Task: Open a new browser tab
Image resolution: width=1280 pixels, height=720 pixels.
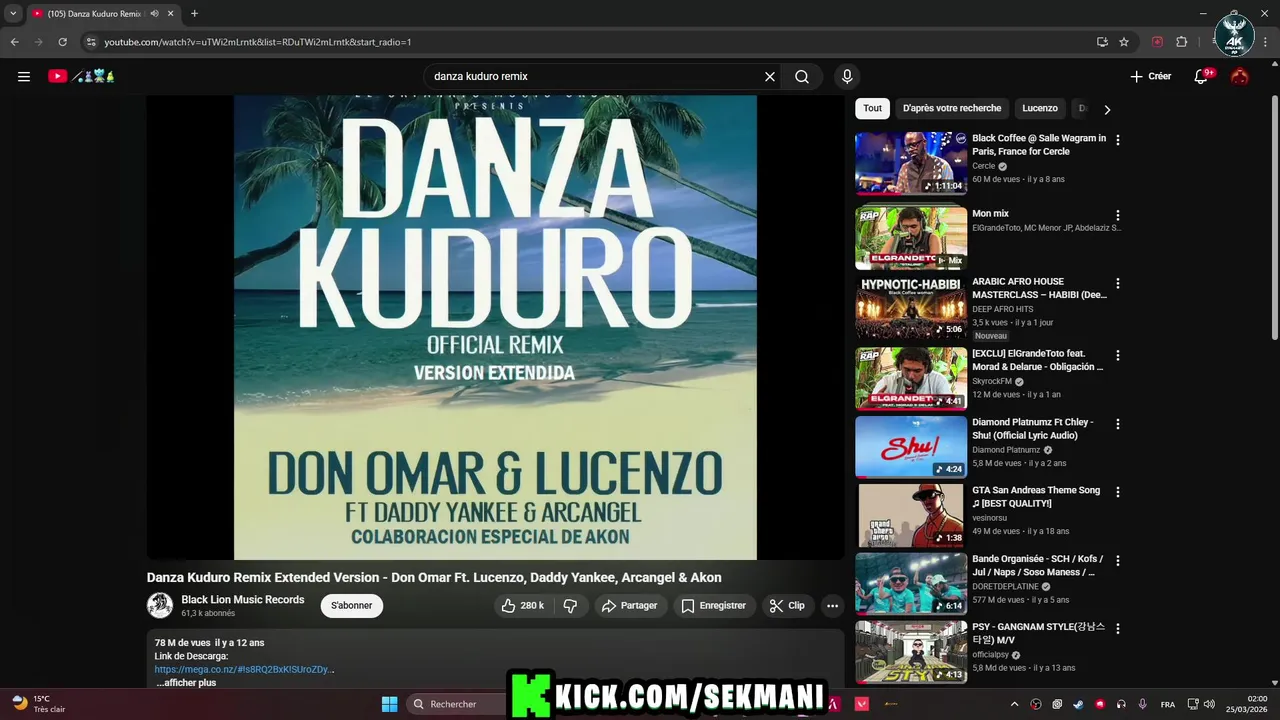Action: click(x=194, y=14)
